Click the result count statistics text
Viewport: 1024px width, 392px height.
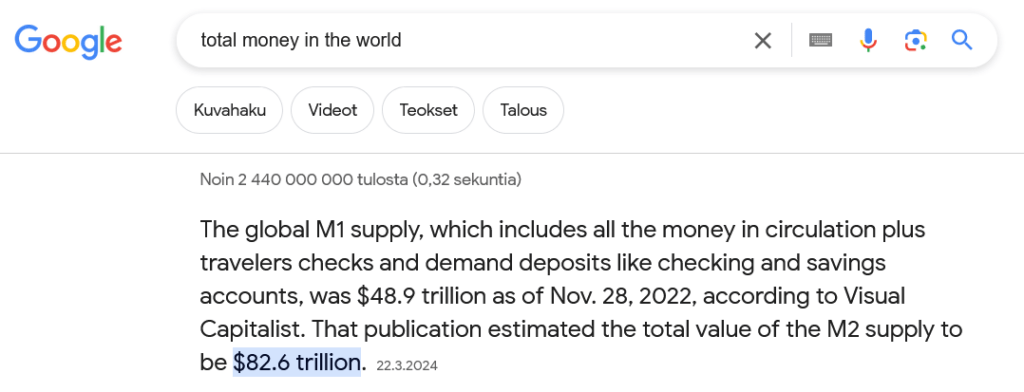click(360, 179)
